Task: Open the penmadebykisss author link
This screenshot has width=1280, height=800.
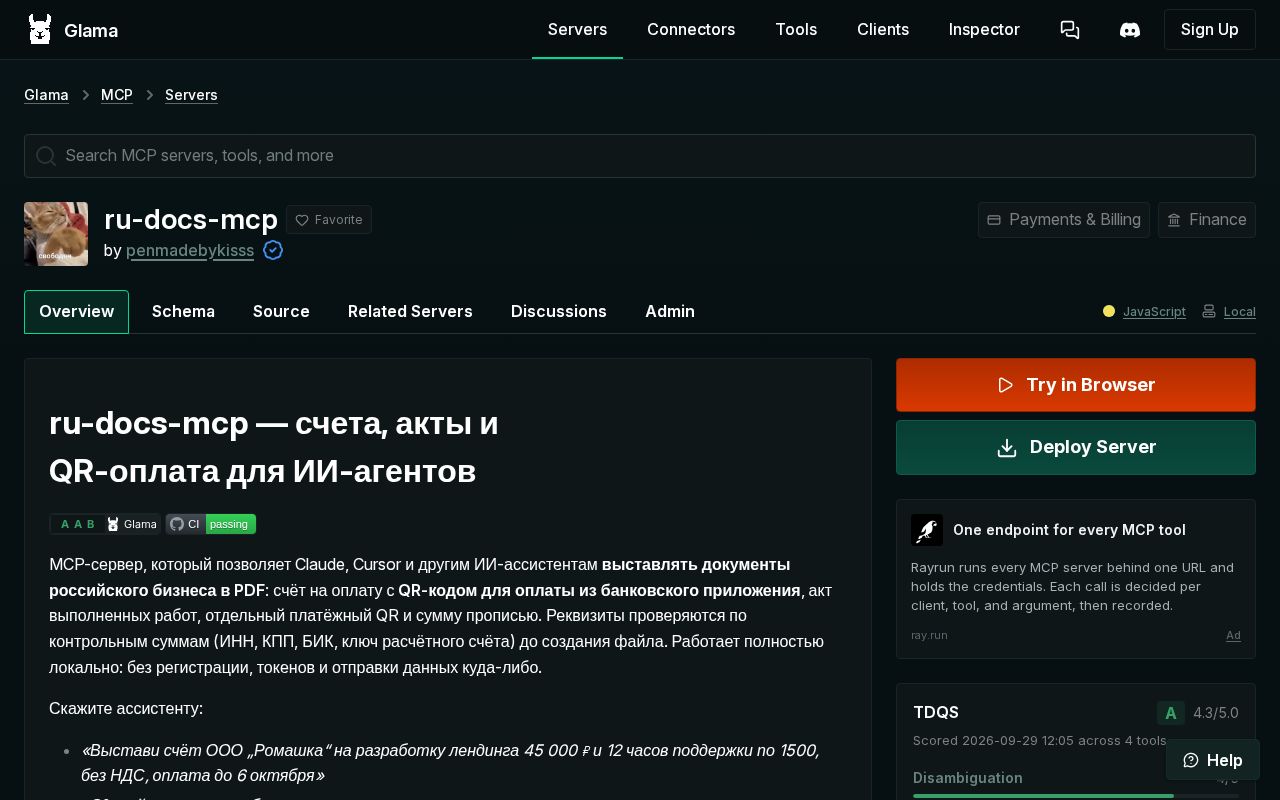Action: (190, 250)
